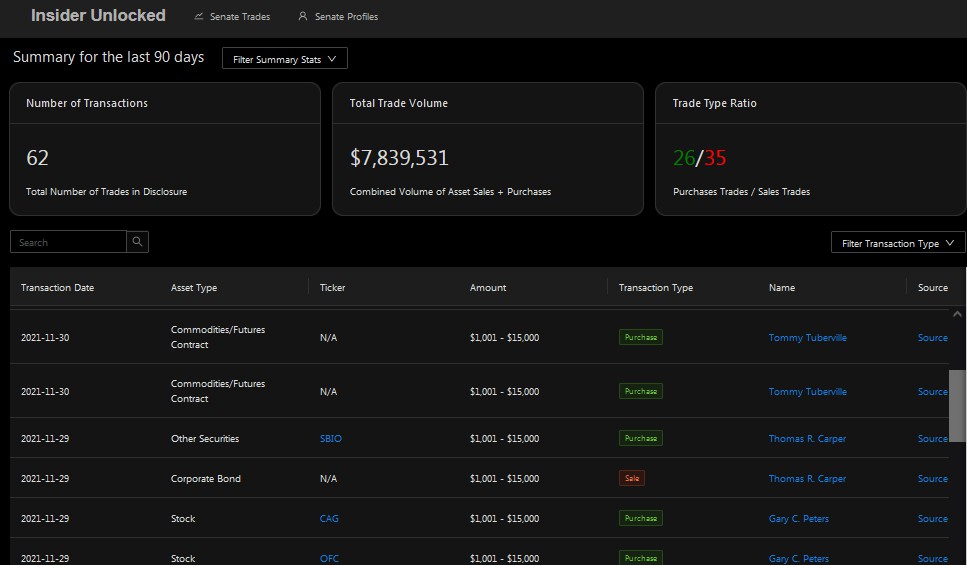The width and height of the screenshot is (967, 565).
Task: Open Source link for the Corporate Bond row
Action: point(932,479)
